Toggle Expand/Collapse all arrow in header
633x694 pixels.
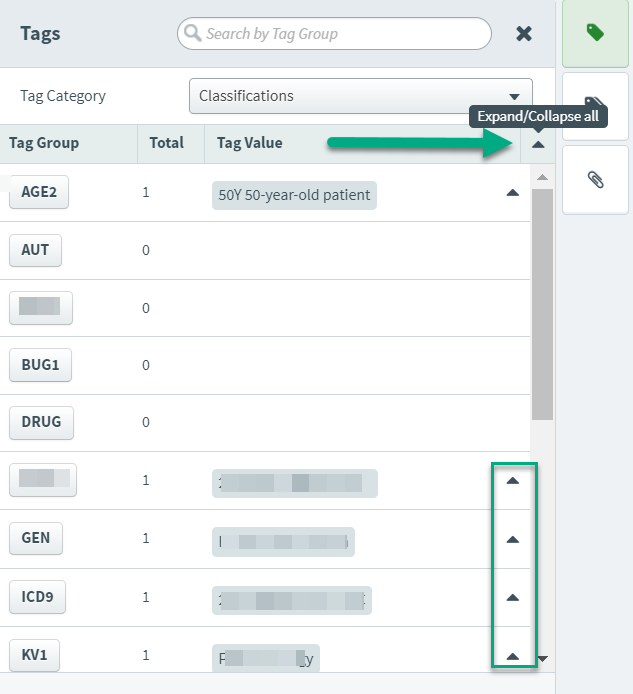(x=538, y=145)
